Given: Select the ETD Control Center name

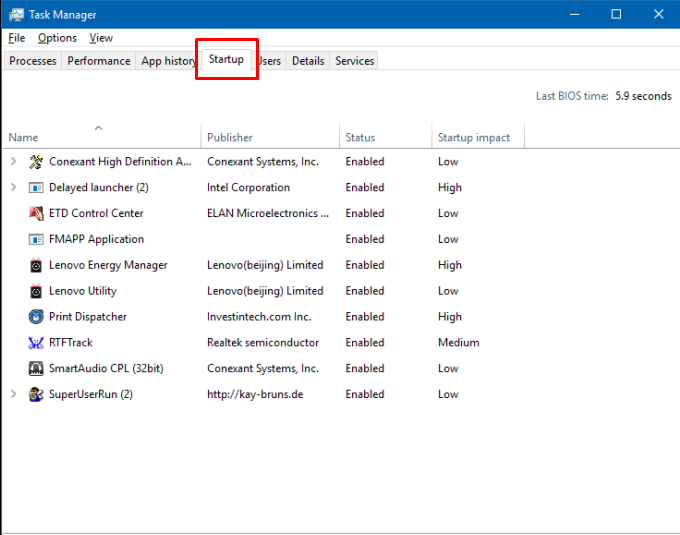Looking at the screenshot, I should click(96, 213).
